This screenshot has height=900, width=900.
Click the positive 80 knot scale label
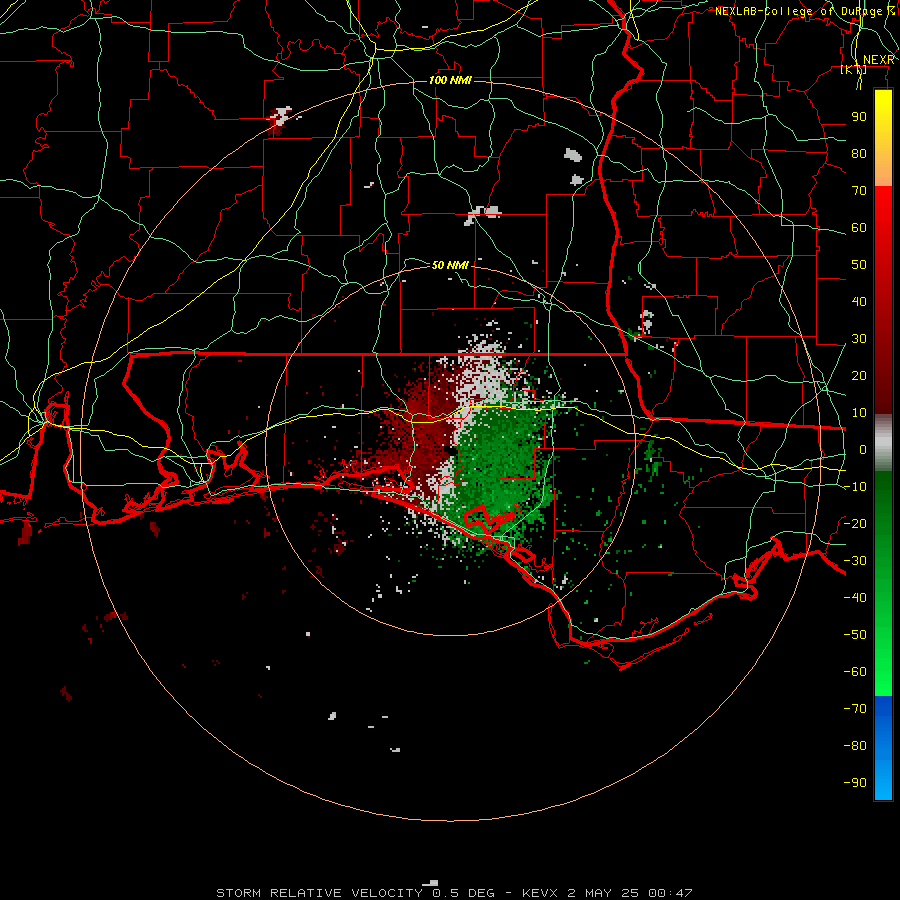click(x=859, y=154)
